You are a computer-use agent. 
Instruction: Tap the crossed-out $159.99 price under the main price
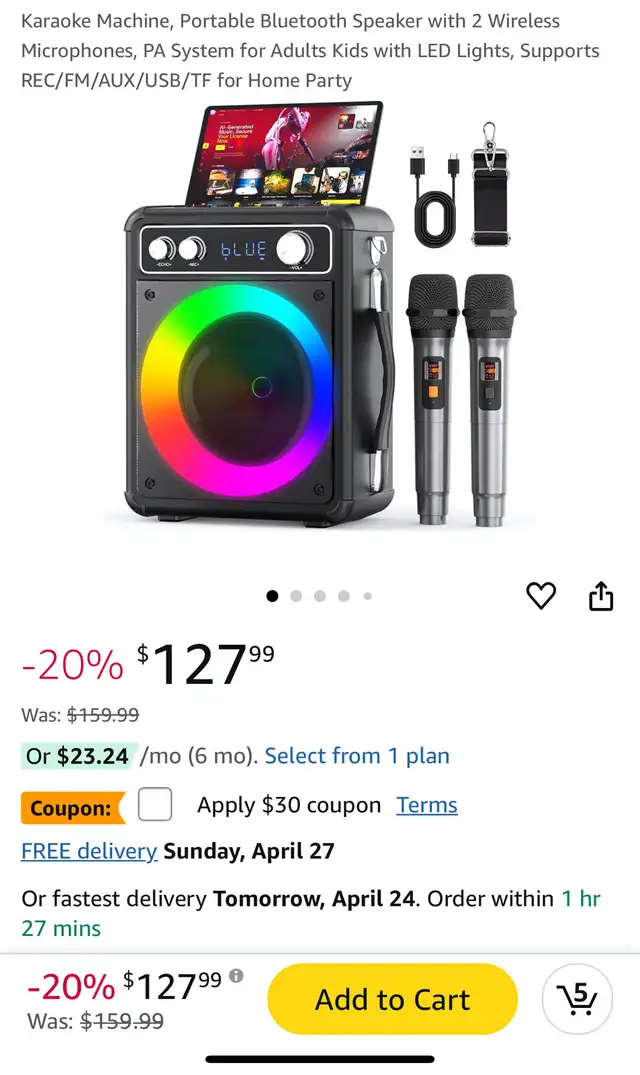[103, 715]
